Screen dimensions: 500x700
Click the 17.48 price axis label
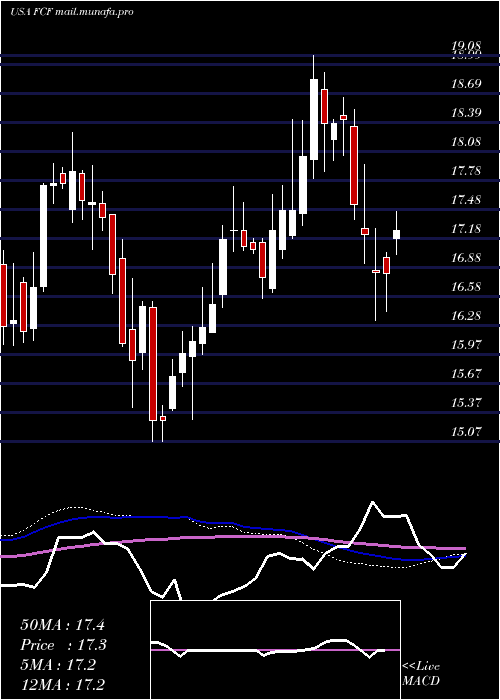click(466, 200)
